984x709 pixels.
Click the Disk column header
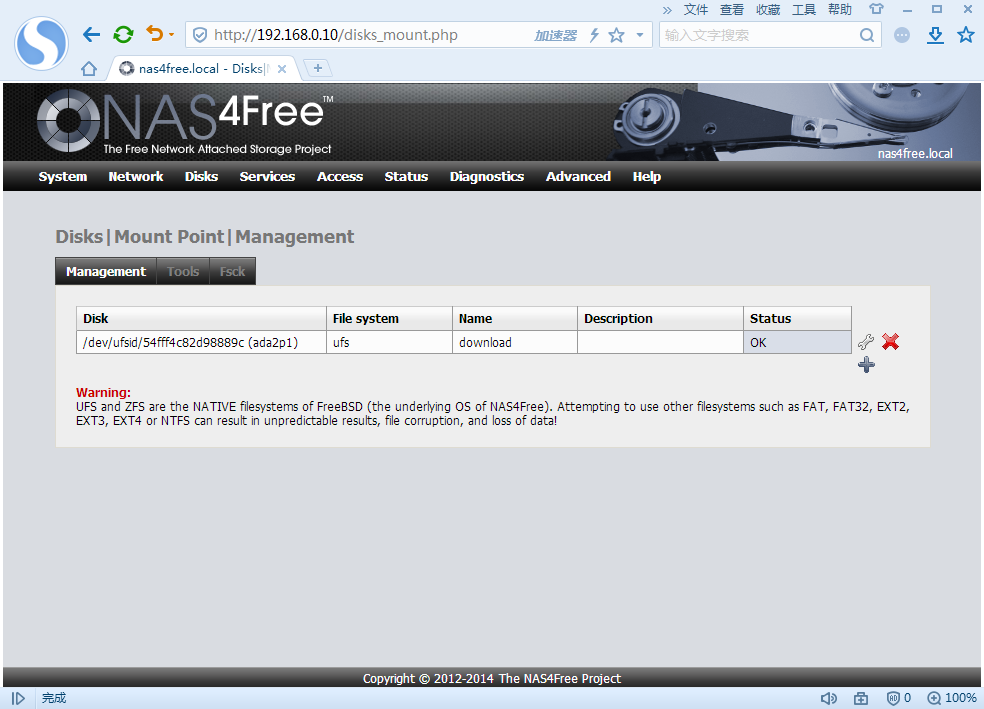coord(201,319)
